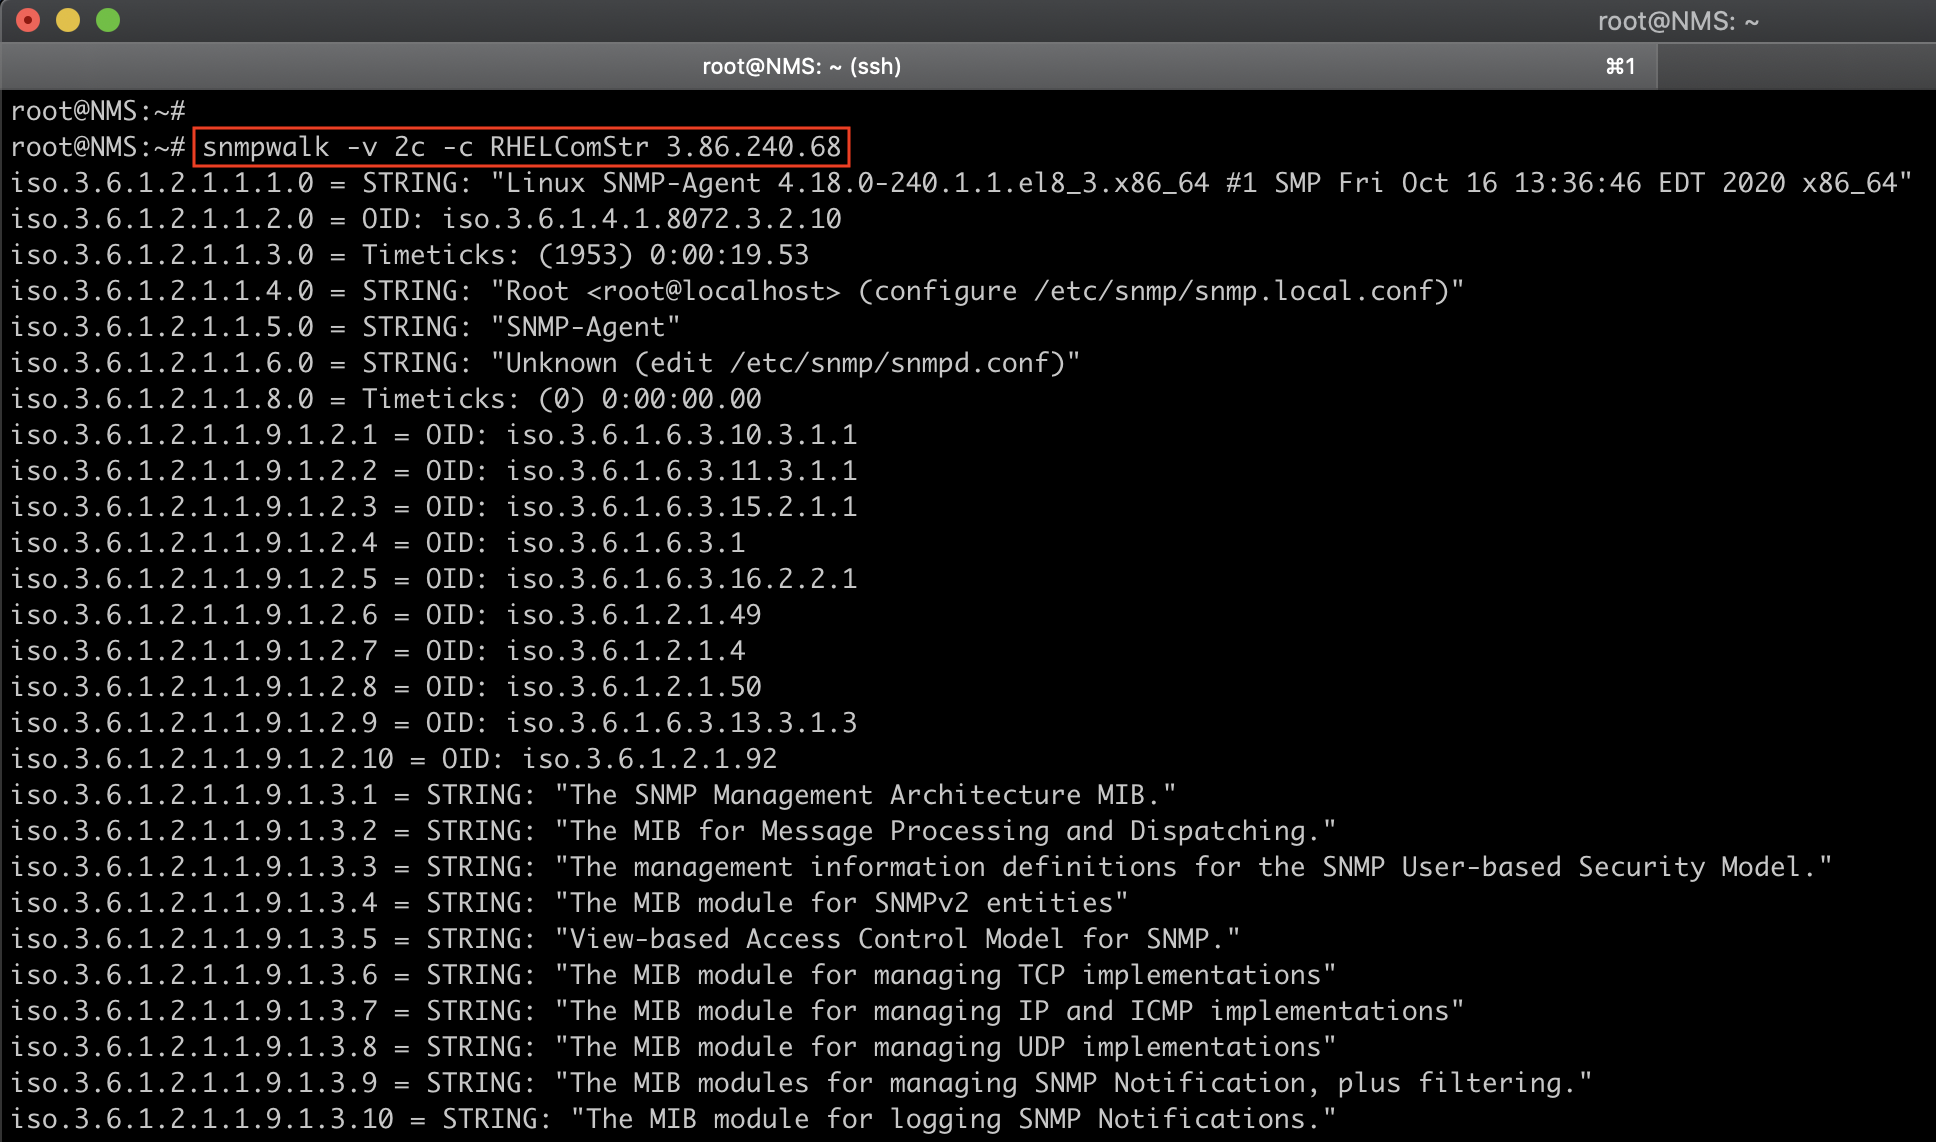
Task: Select the root@NMS: ~ (ssh) tab
Action: coord(801,66)
